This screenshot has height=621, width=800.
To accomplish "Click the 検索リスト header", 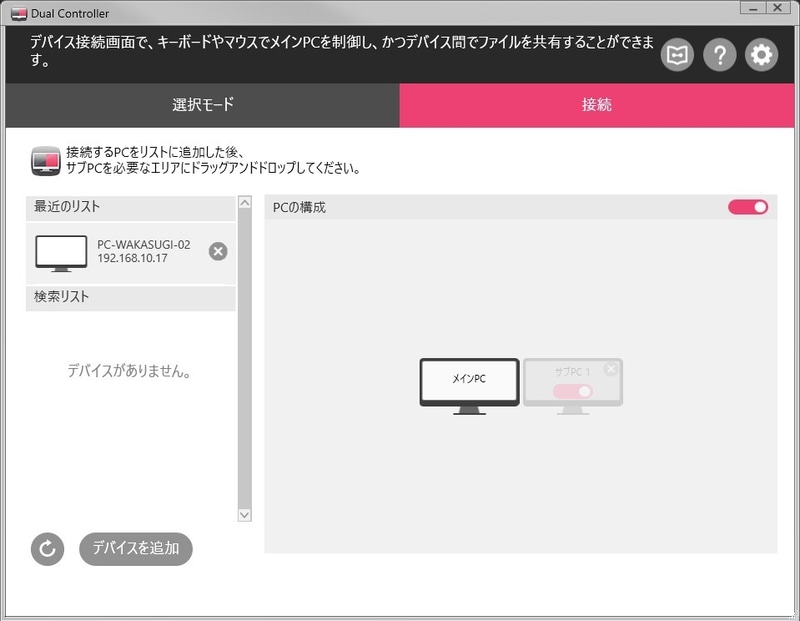I will click(x=131, y=297).
